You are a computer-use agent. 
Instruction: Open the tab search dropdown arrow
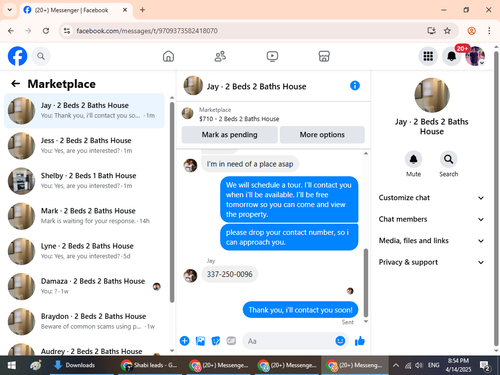(x=10, y=10)
